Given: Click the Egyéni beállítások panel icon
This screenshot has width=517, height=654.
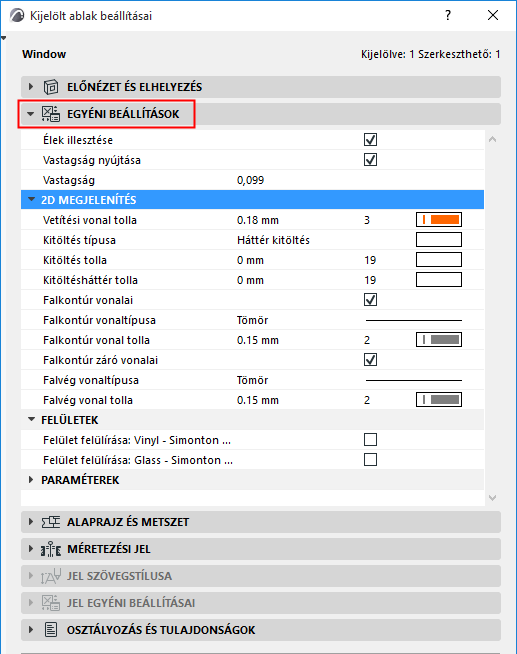Looking at the screenshot, I should [51, 114].
